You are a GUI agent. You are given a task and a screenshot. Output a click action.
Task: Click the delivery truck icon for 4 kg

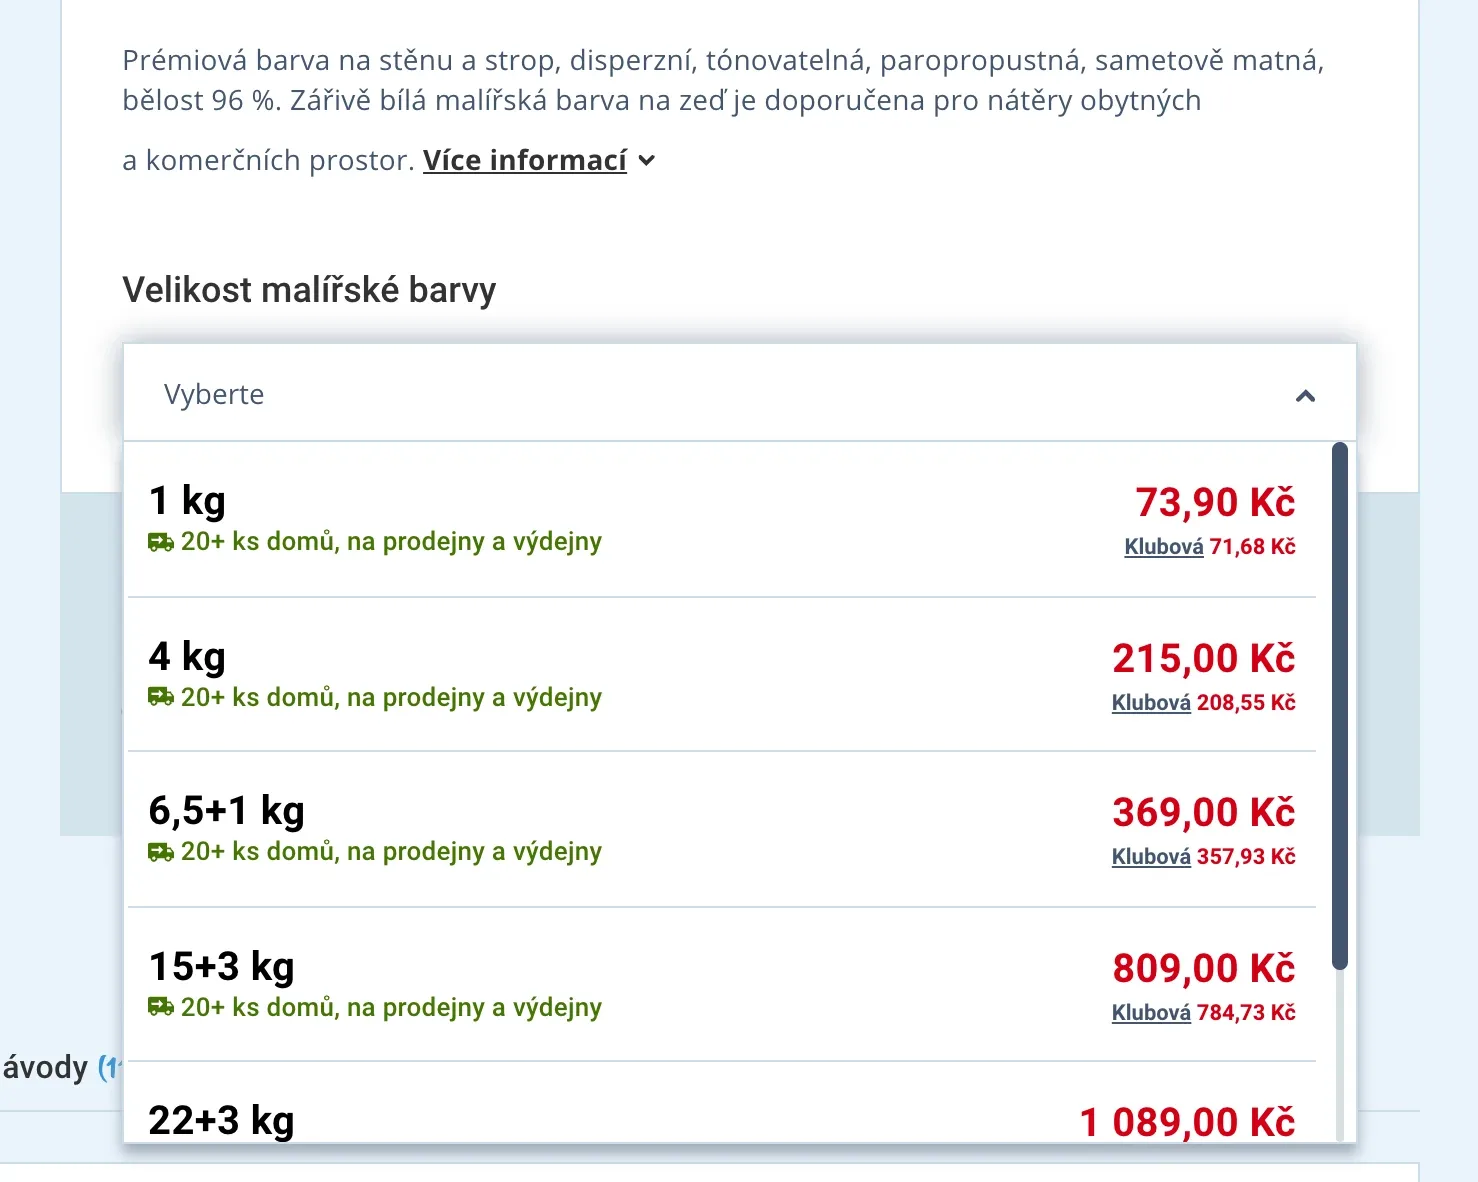pos(161,697)
